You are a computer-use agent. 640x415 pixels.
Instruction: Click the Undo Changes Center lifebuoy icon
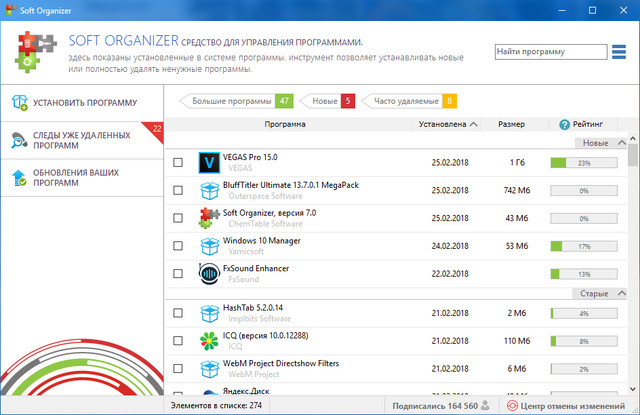(x=513, y=406)
